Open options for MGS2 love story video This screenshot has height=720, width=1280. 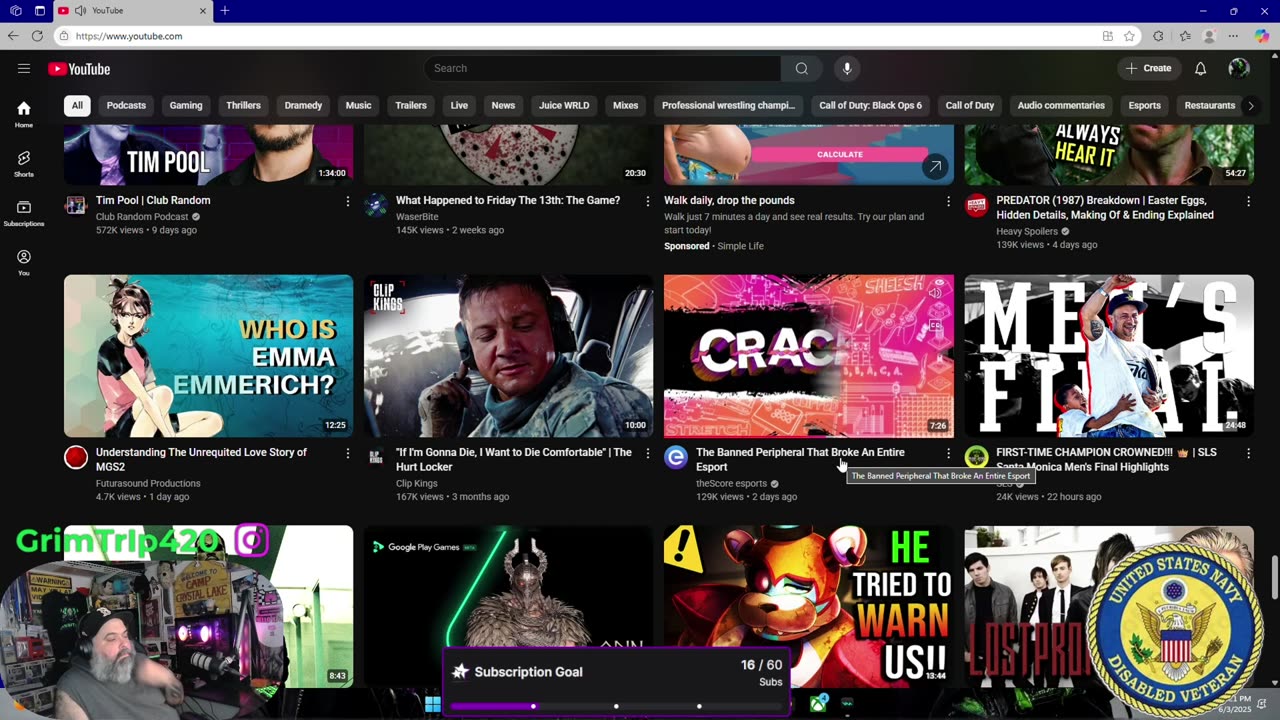(x=348, y=453)
